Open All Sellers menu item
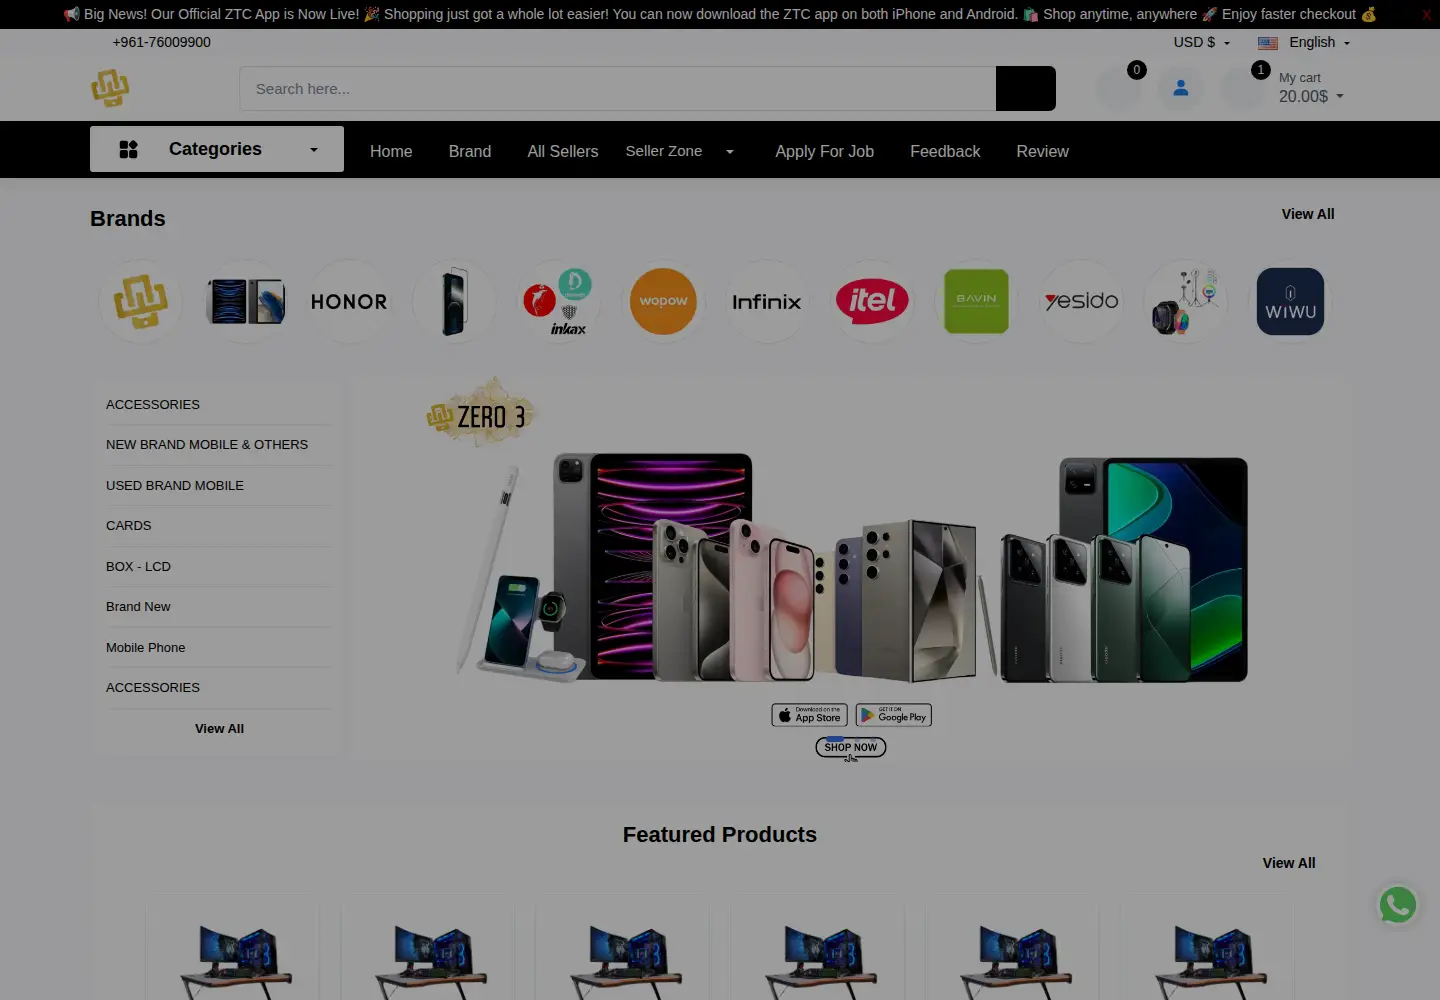Image resolution: width=1440 pixels, height=1000 pixels. 563,151
